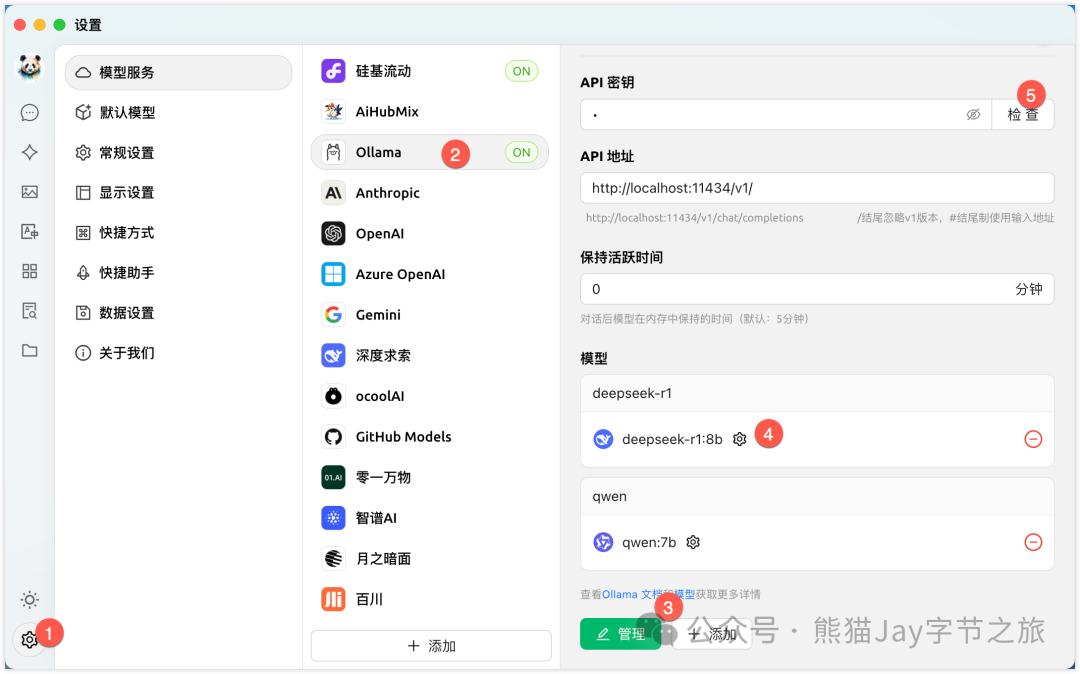
Task: Select 数据设置 settings section
Action: click(178, 313)
